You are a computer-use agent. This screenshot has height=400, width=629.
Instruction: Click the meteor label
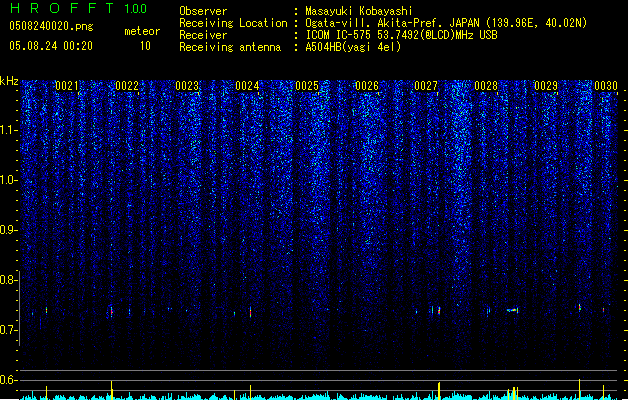click(142, 31)
